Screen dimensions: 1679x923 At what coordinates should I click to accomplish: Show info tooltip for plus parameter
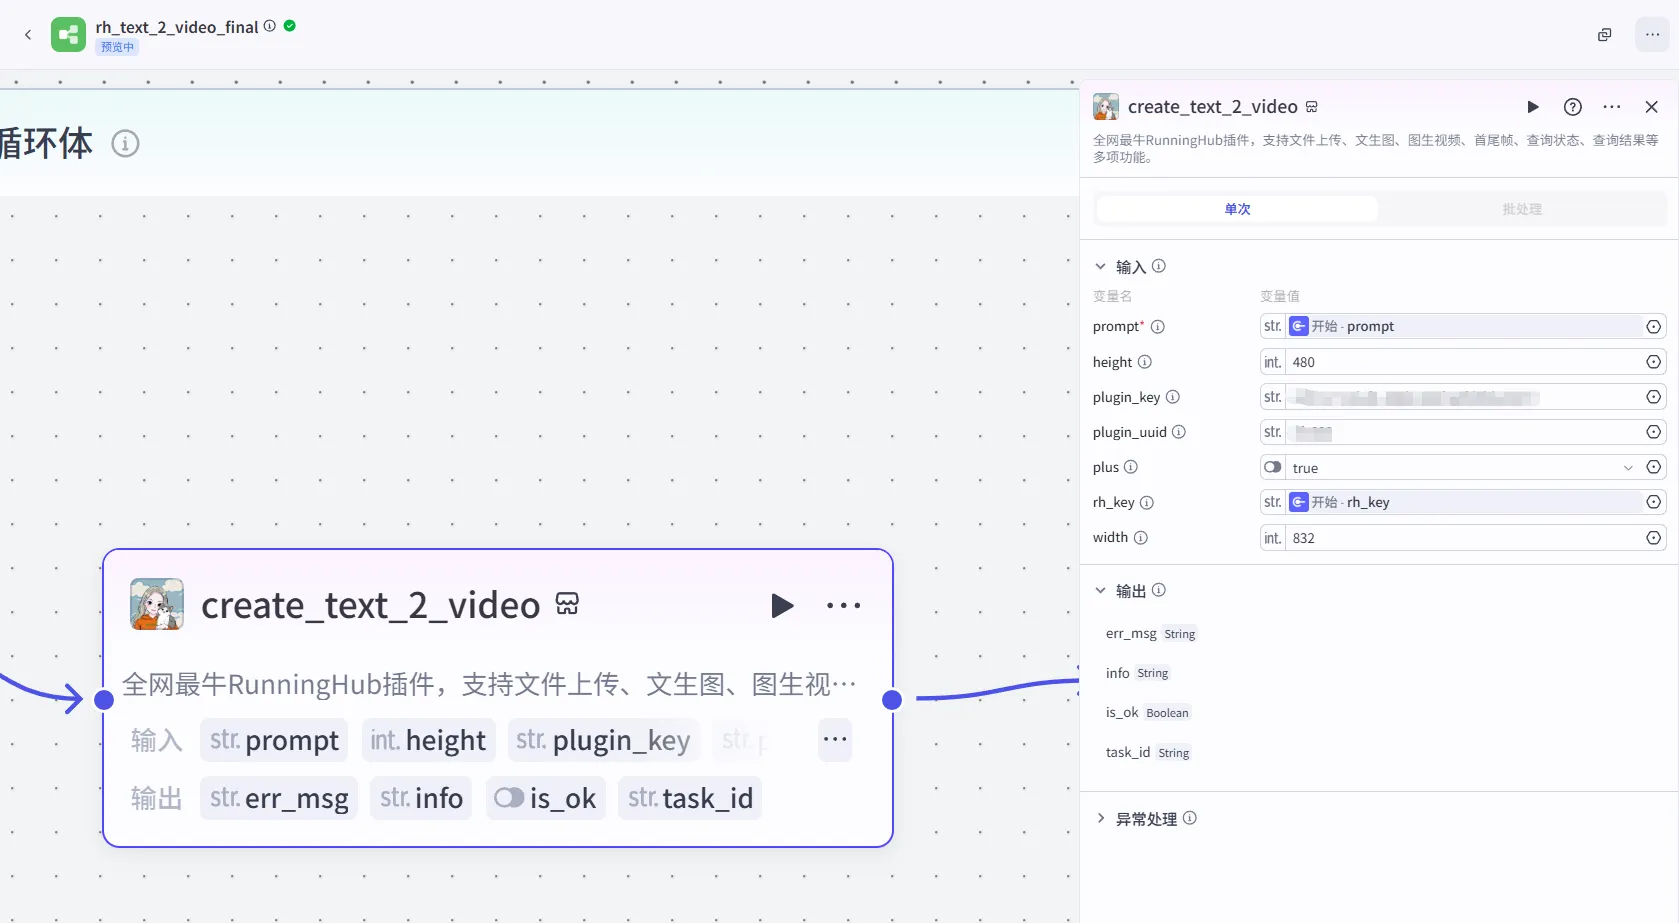pos(1131,467)
